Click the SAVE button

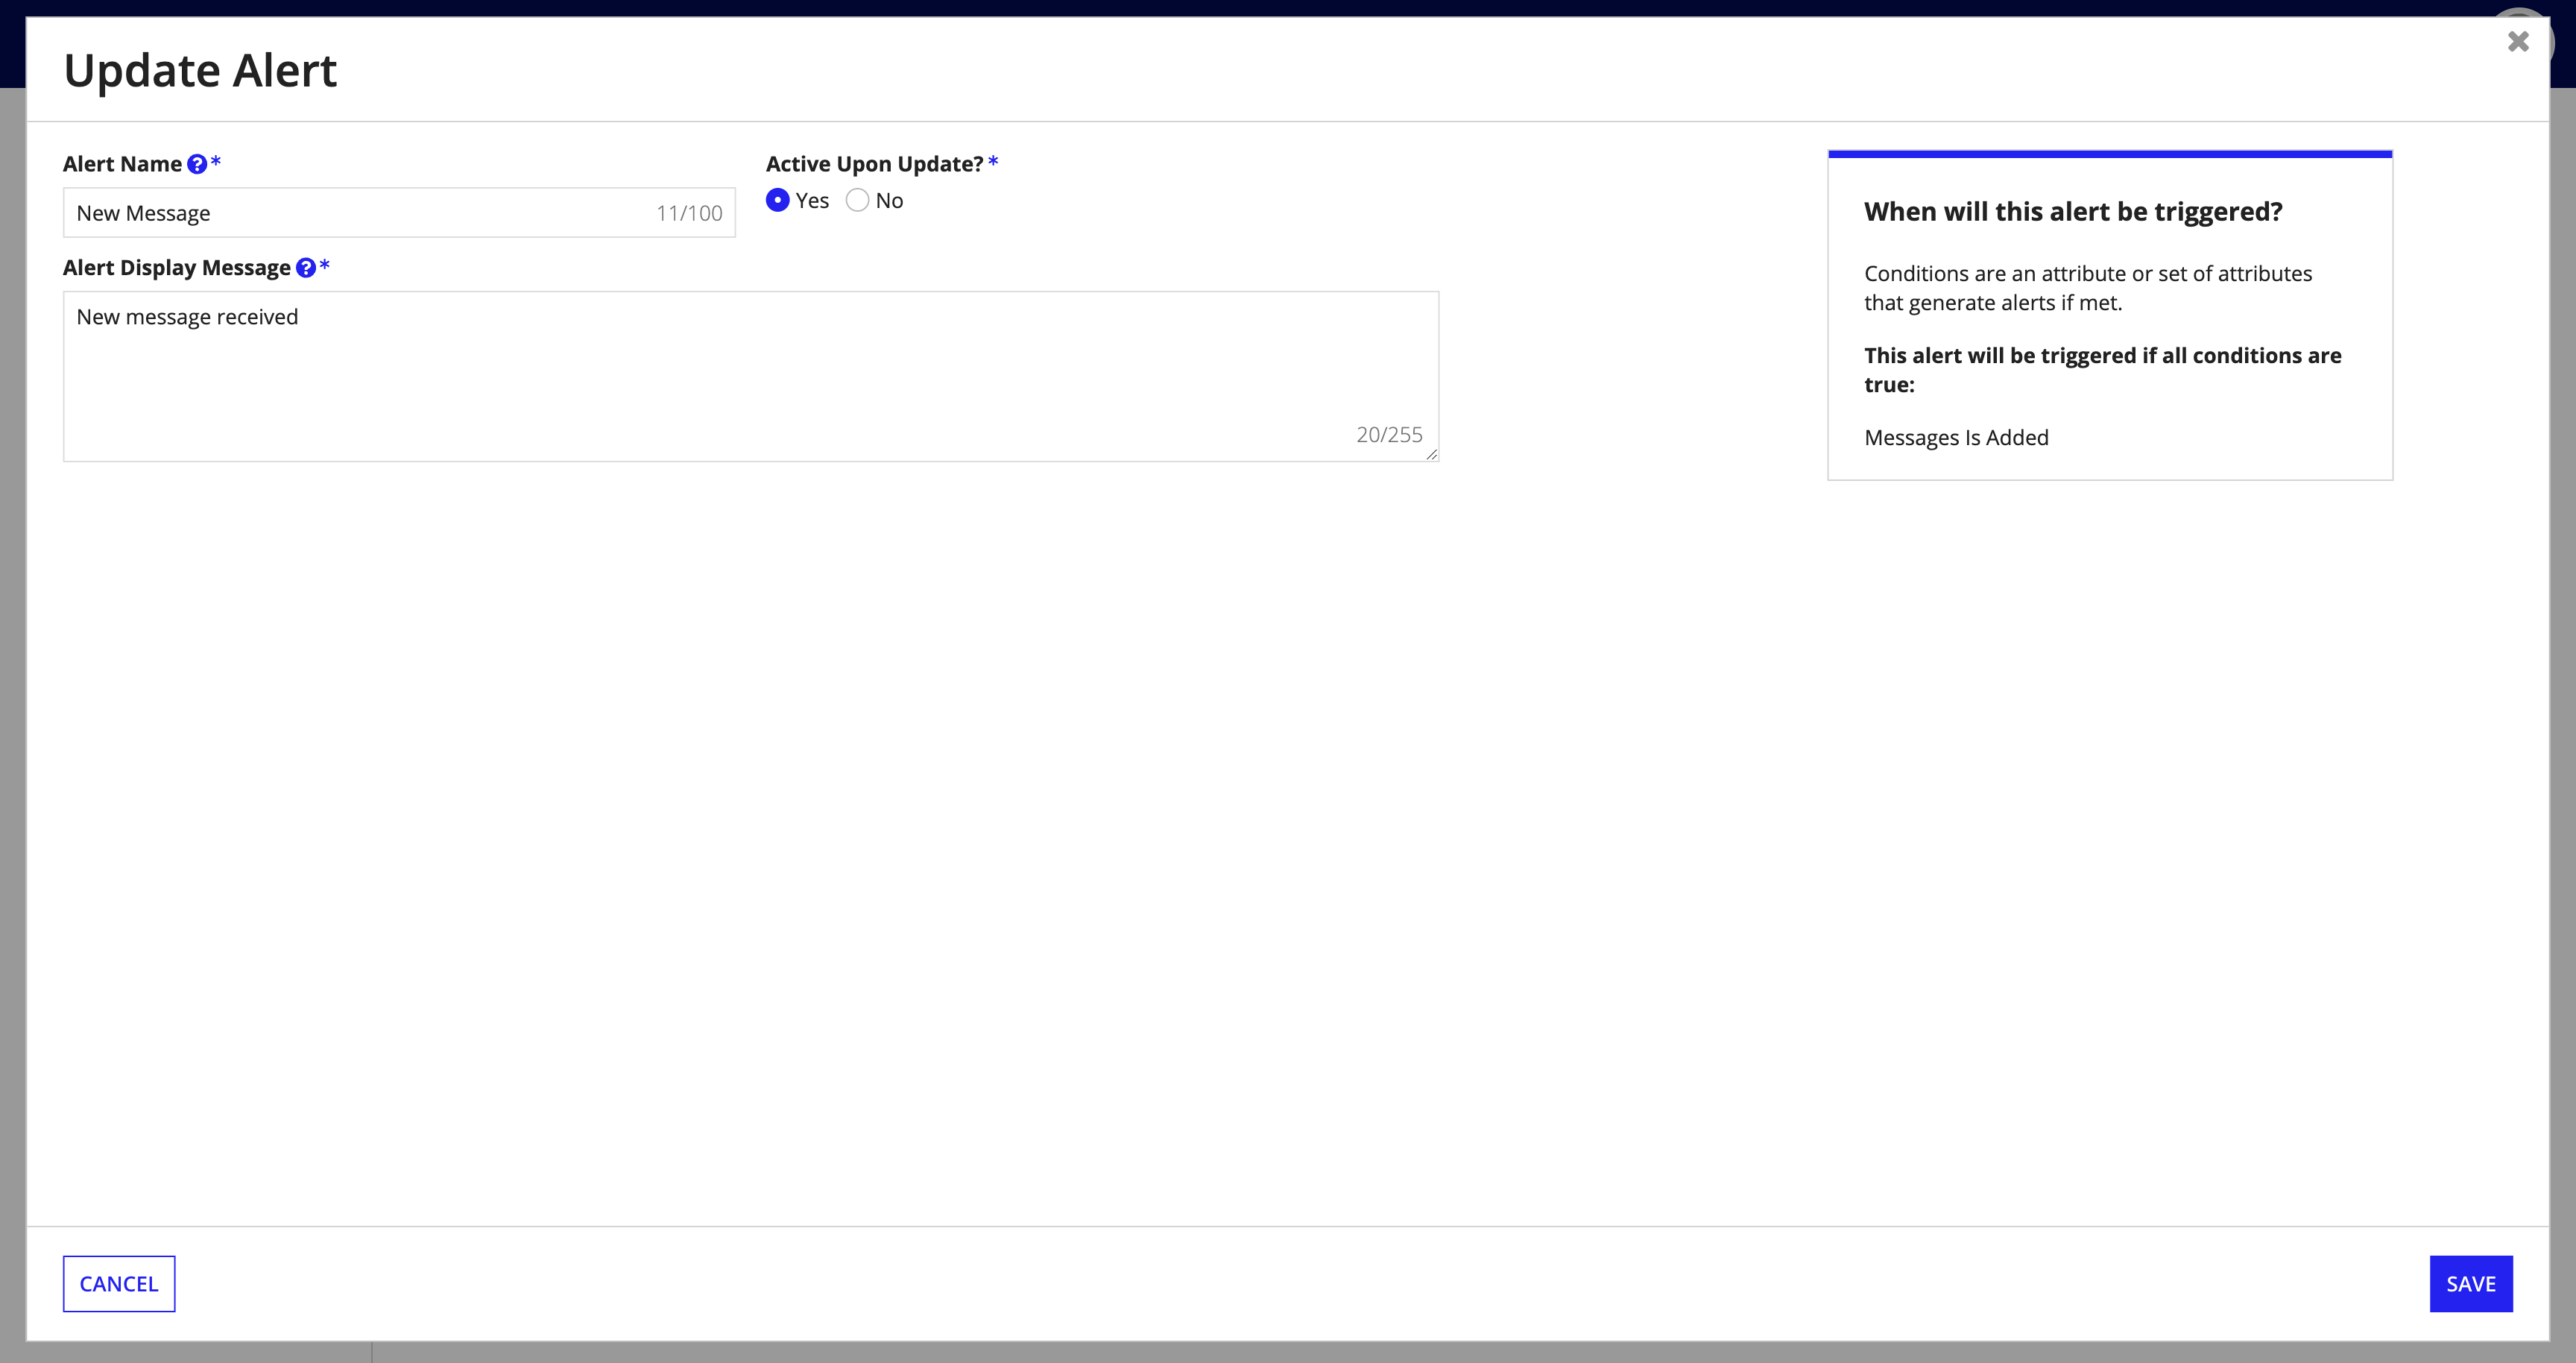(2471, 1284)
